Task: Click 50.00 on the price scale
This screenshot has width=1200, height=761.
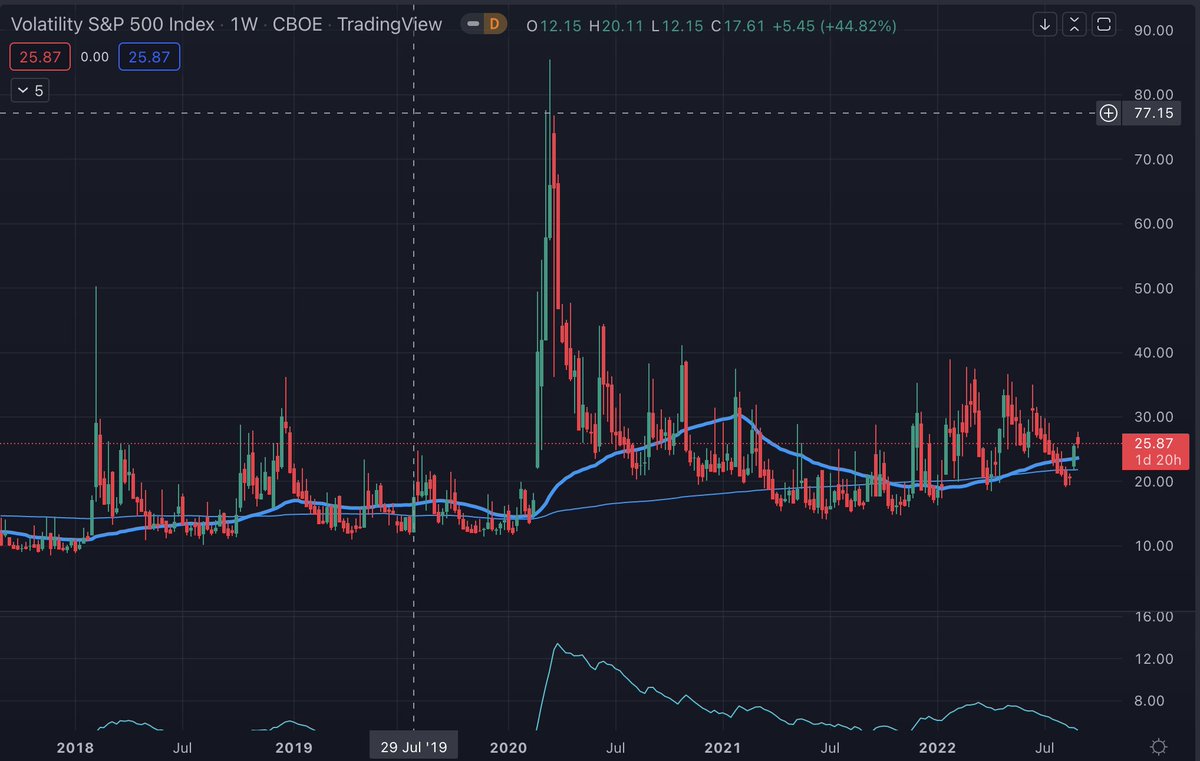Action: (x=1153, y=288)
